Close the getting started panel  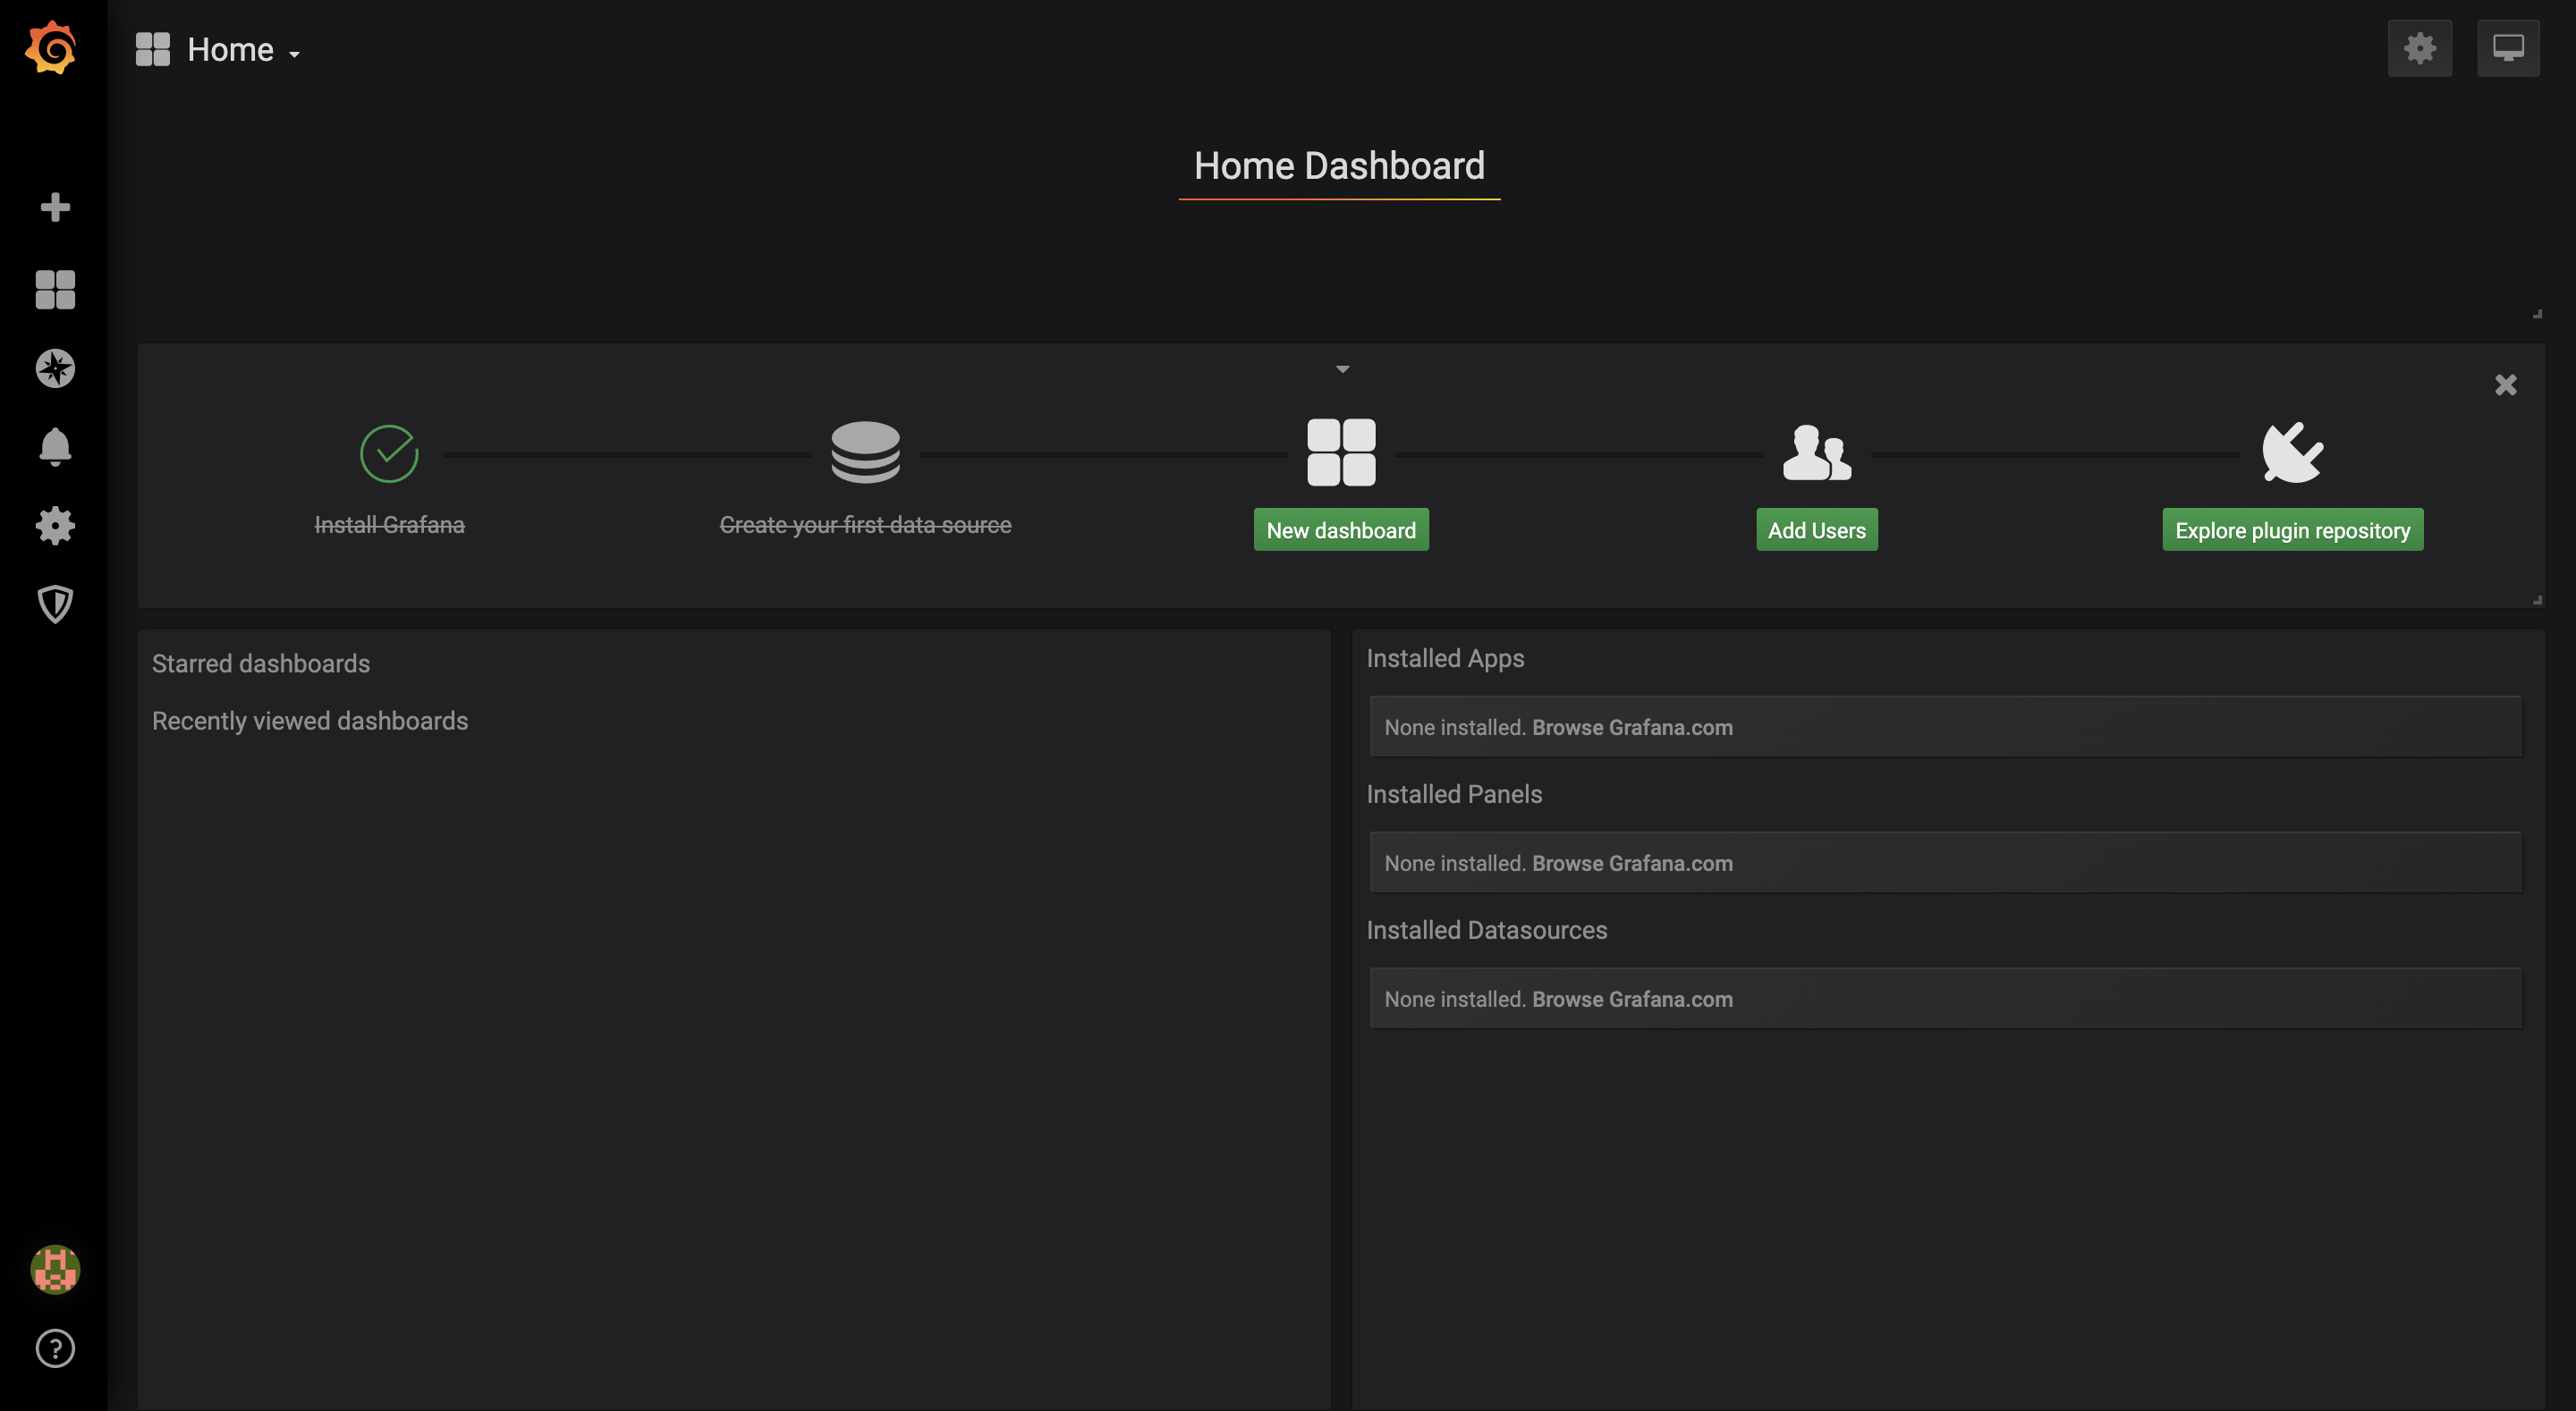(x=2505, y=385)
